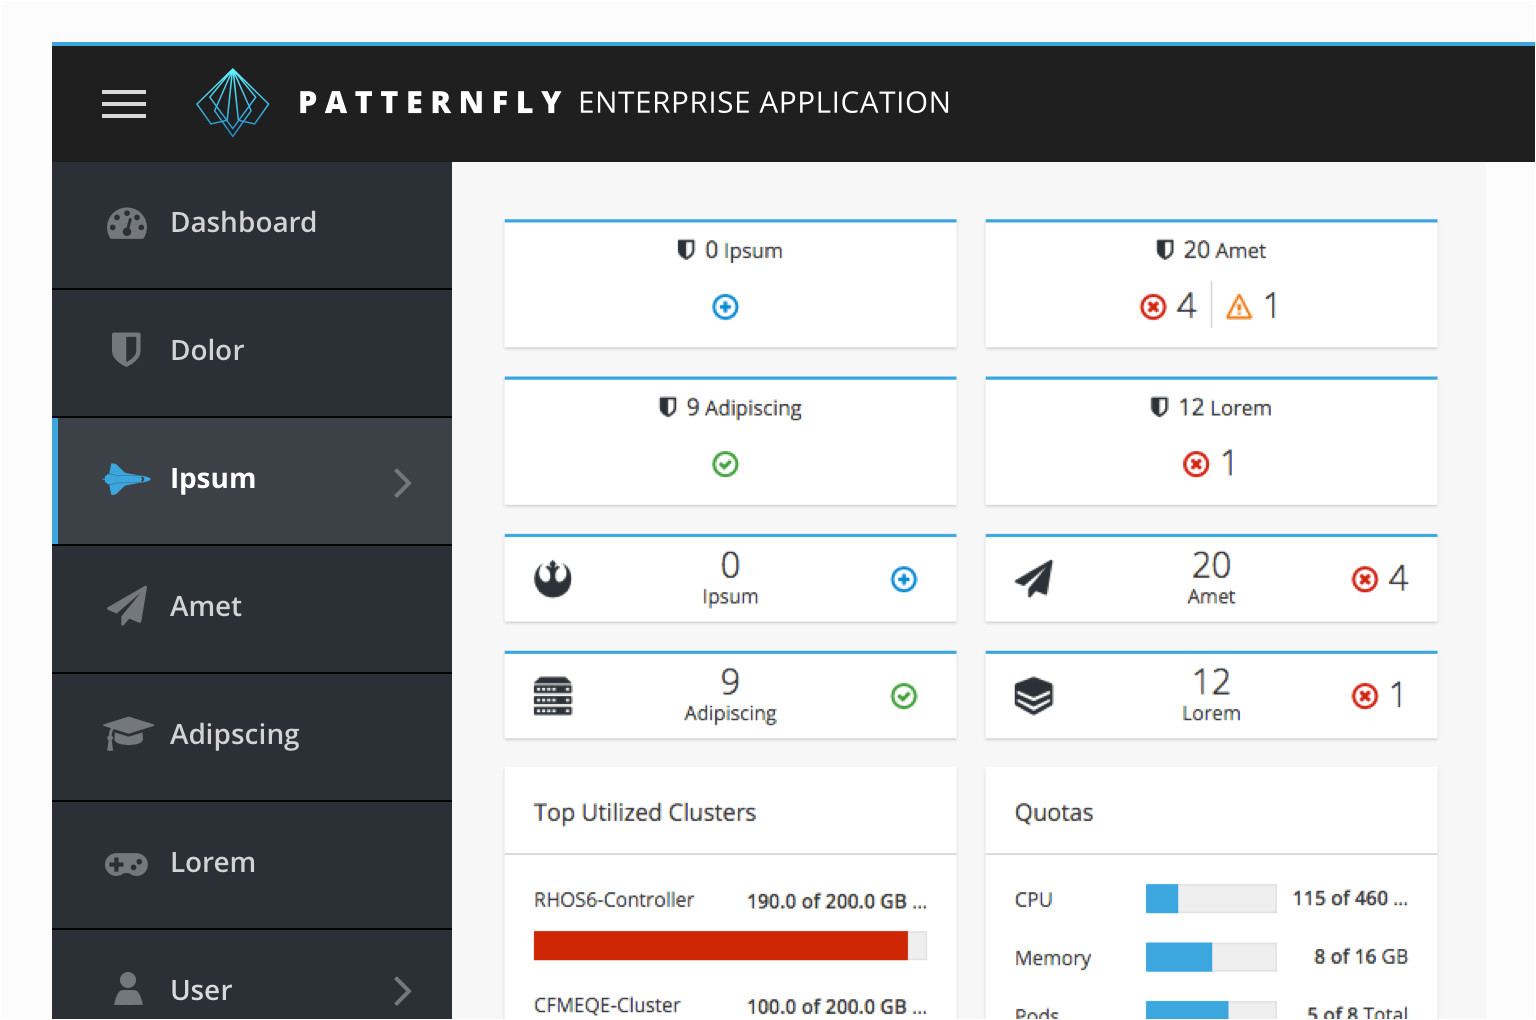Click the layers stack icon in Lorem card

click(x=1034, y=696)
